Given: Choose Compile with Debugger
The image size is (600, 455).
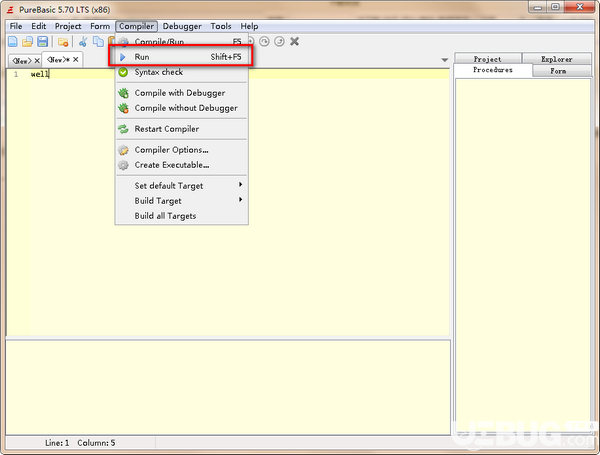Looking at the screenshot, I should tap(182, 93).
